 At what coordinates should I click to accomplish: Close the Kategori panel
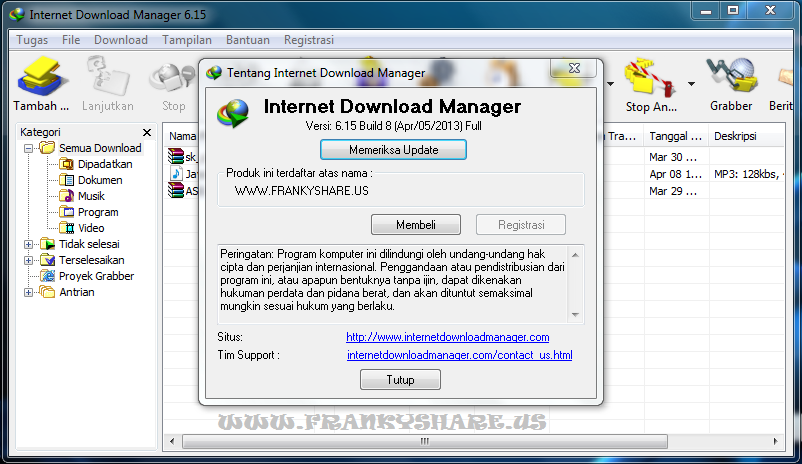coord(147,132)
